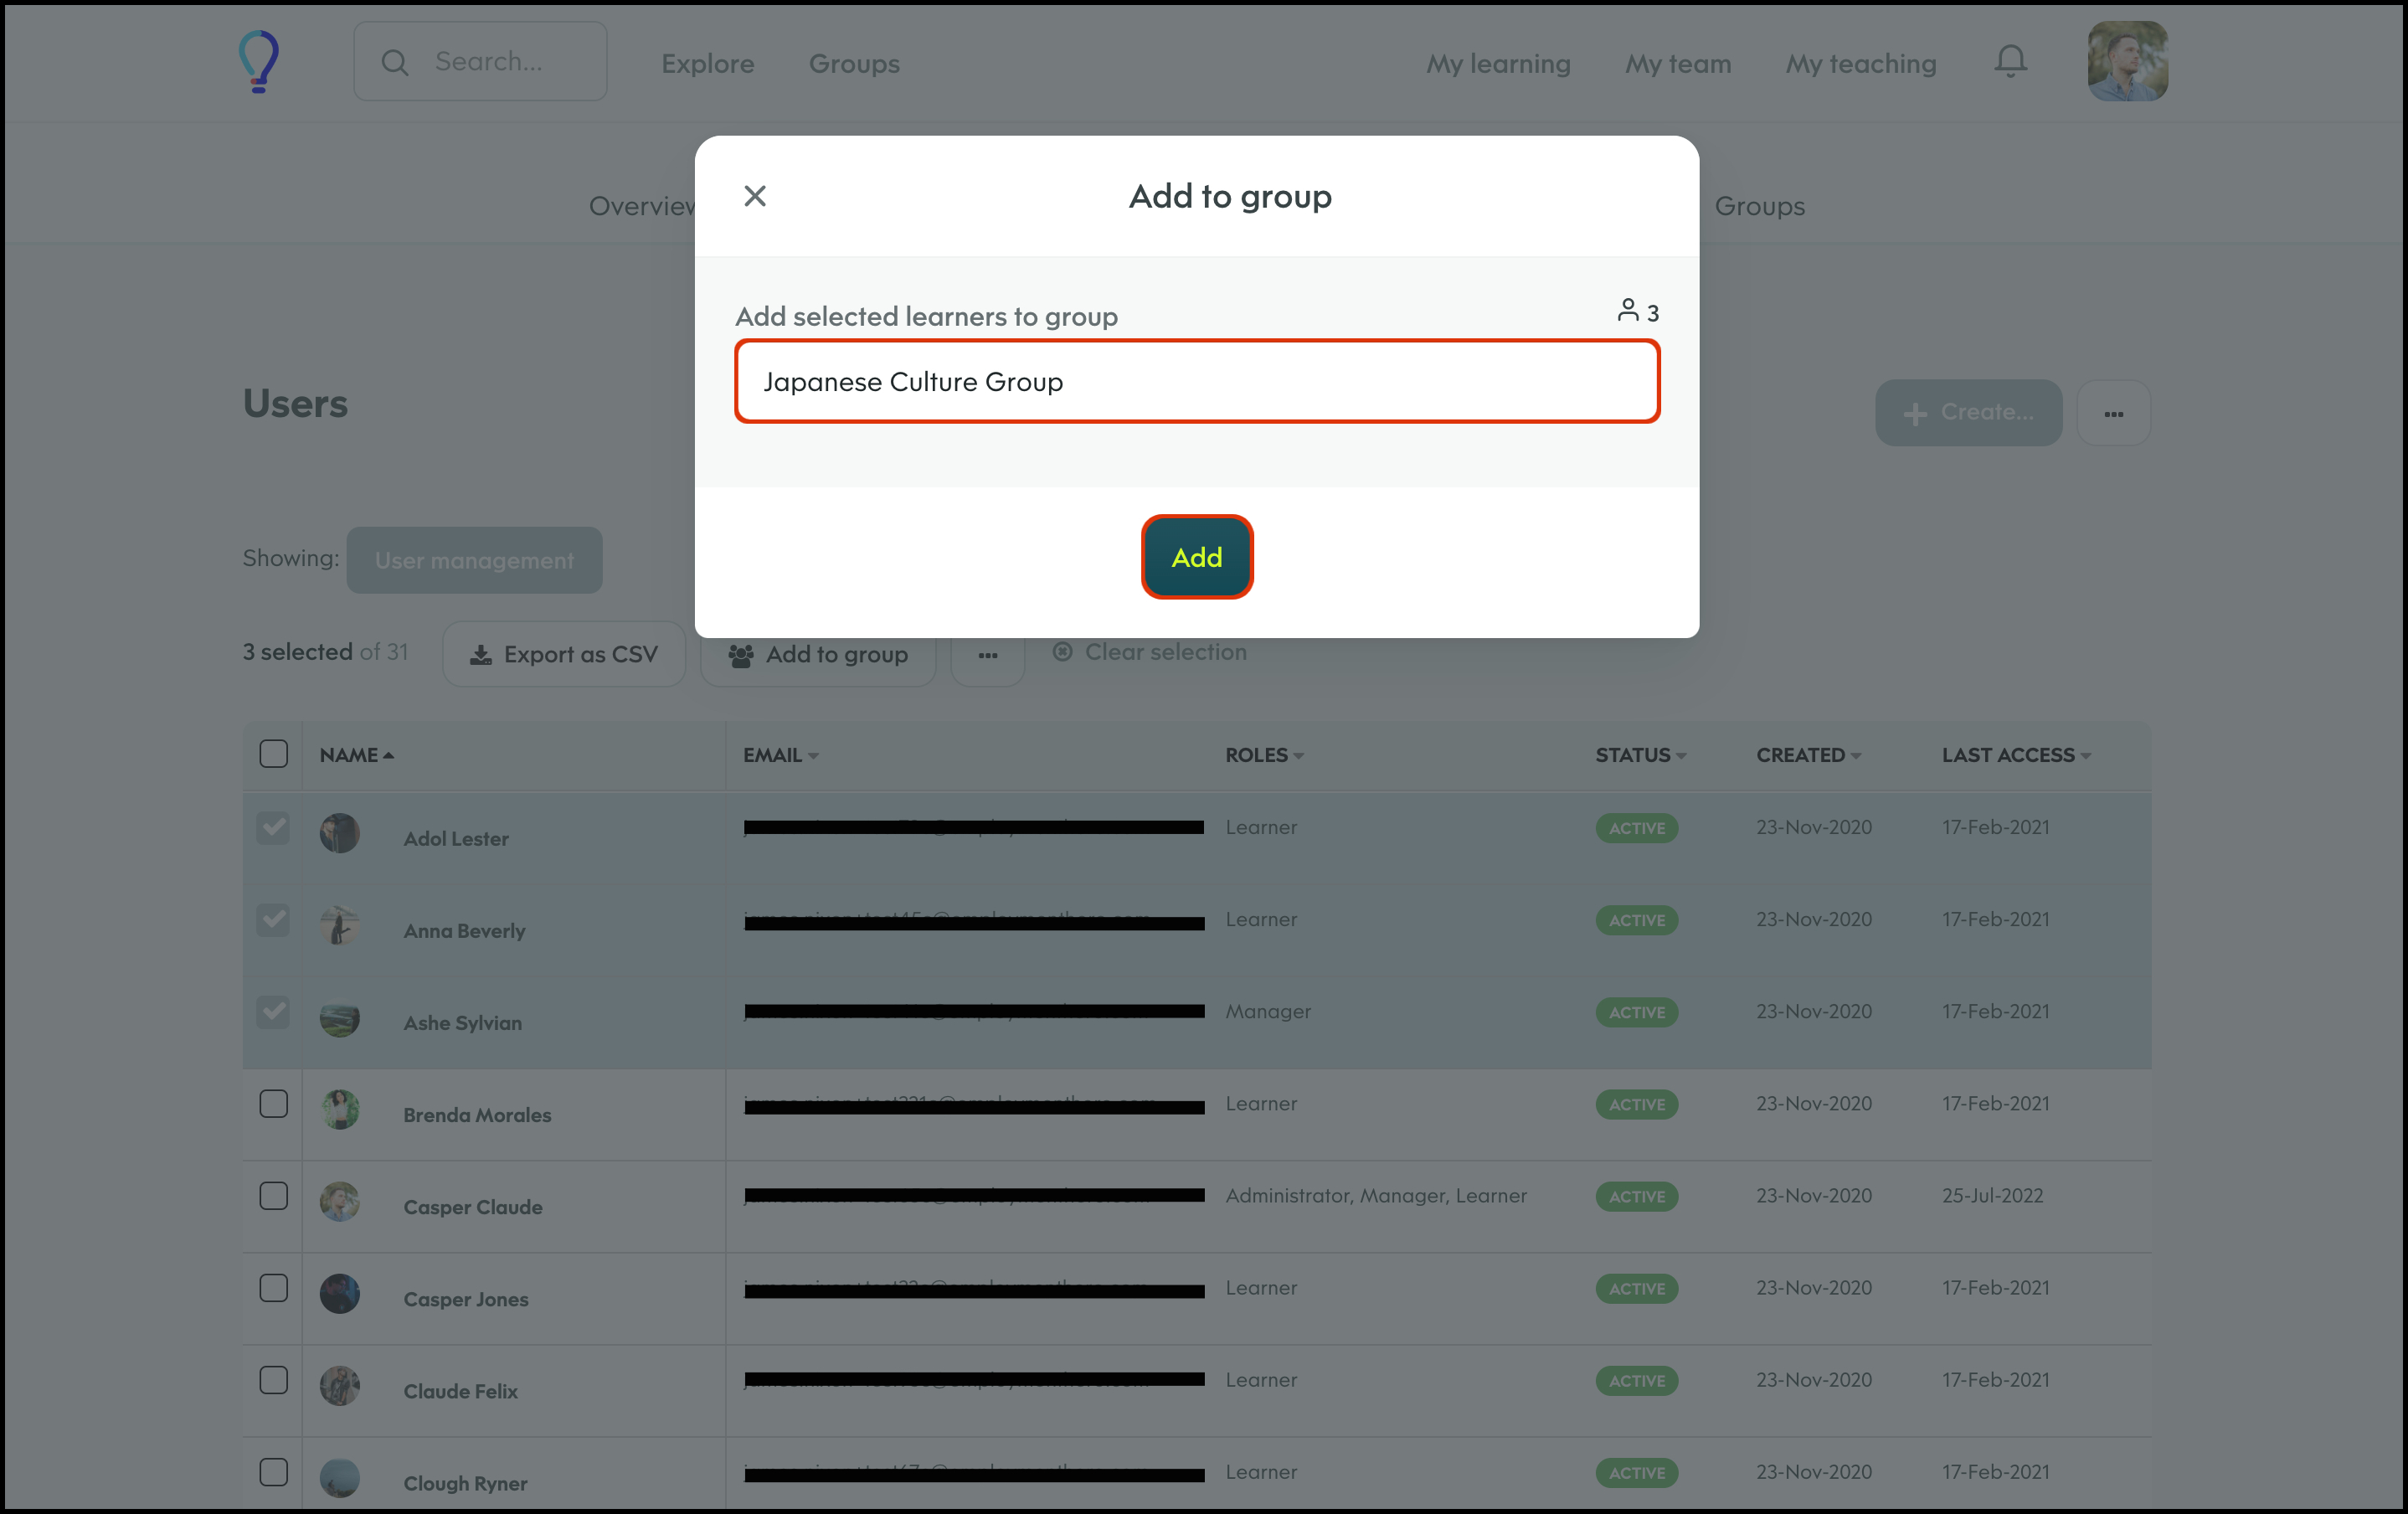Switch to the Groups sub-tab
This screenshot has width=2408, height=1514.
(1759, 206)
